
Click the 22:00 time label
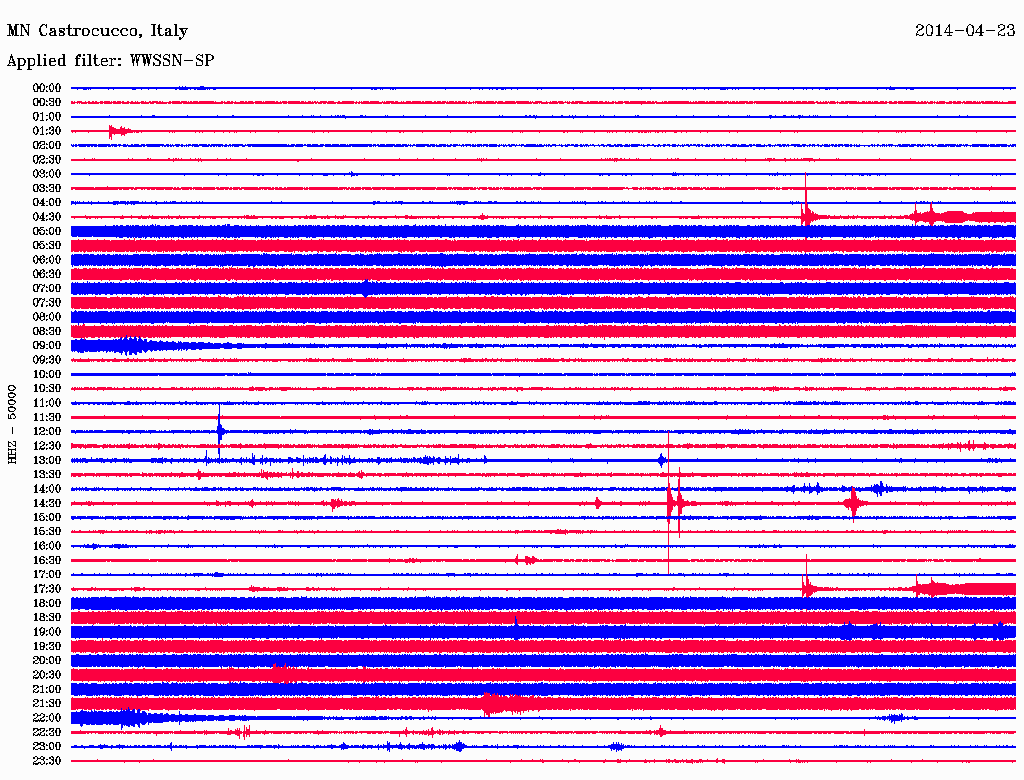pos(47,718)
